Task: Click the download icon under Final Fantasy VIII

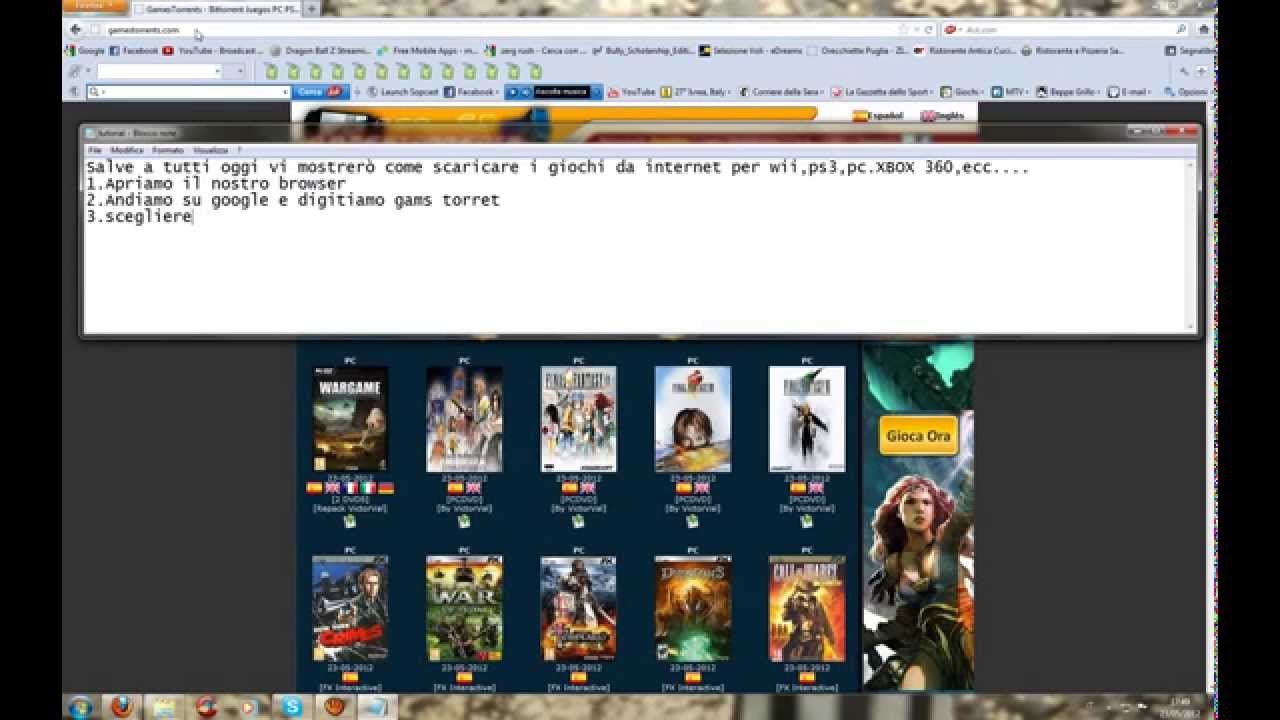Action: tap(692, 521)
